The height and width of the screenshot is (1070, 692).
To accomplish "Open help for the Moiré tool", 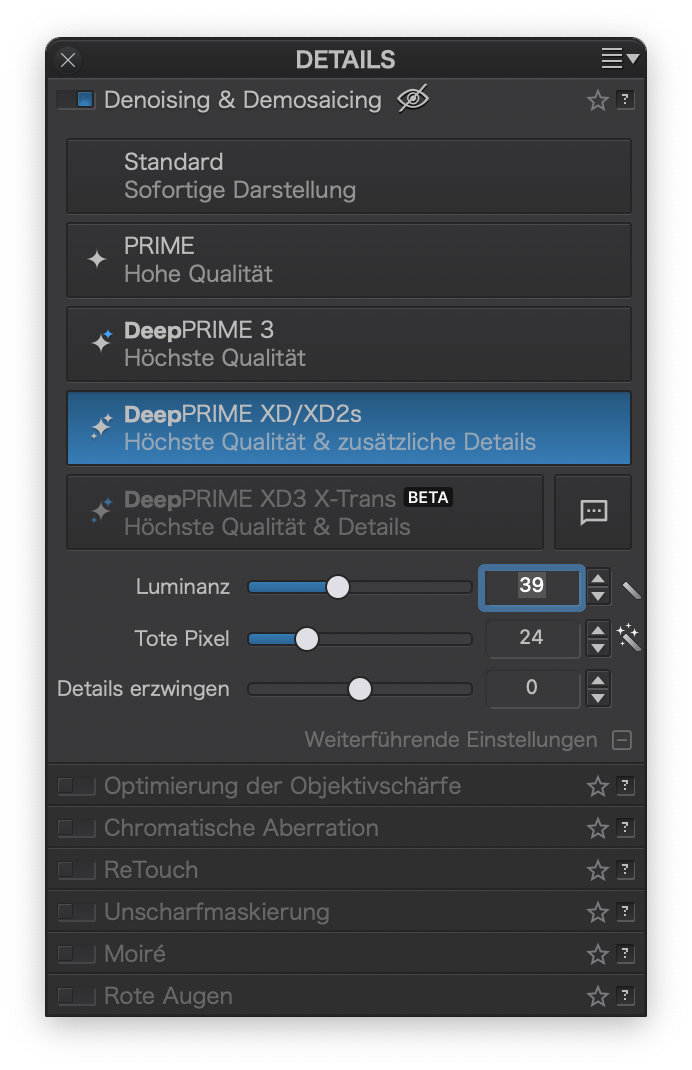I will click(x=624, y=953).
